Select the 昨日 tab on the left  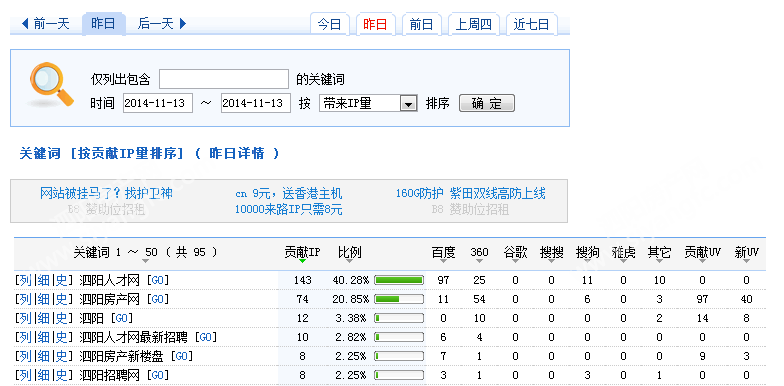104,24
